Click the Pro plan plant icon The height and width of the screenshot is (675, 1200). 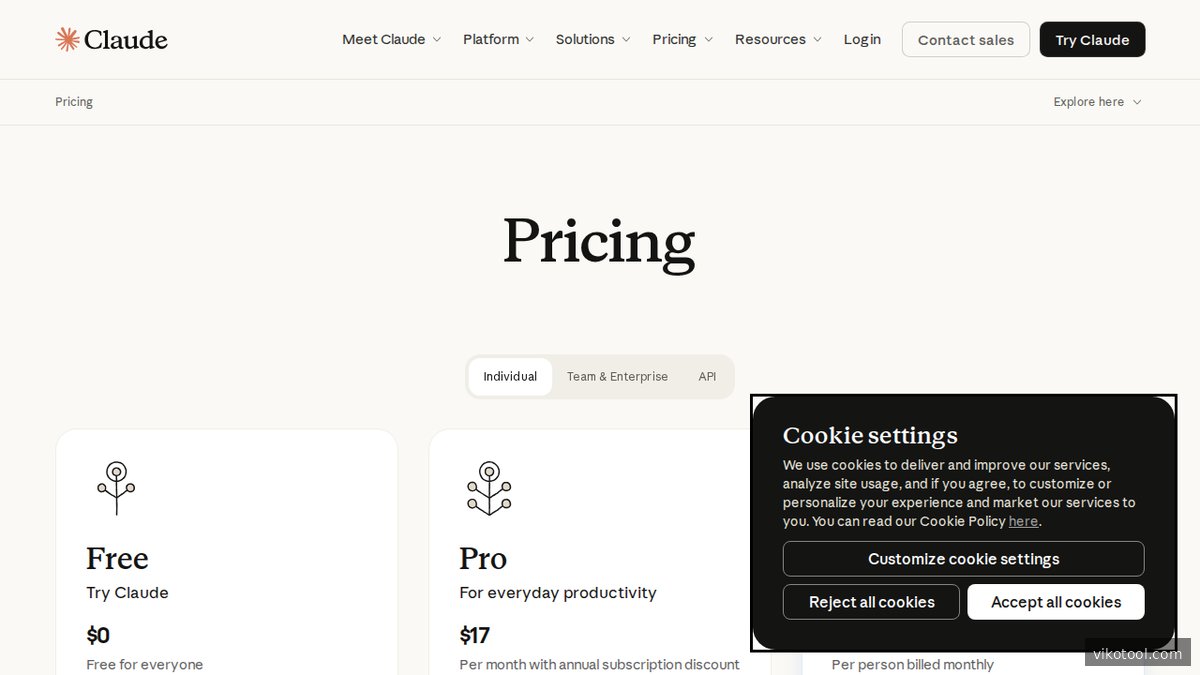click(489, 488)
